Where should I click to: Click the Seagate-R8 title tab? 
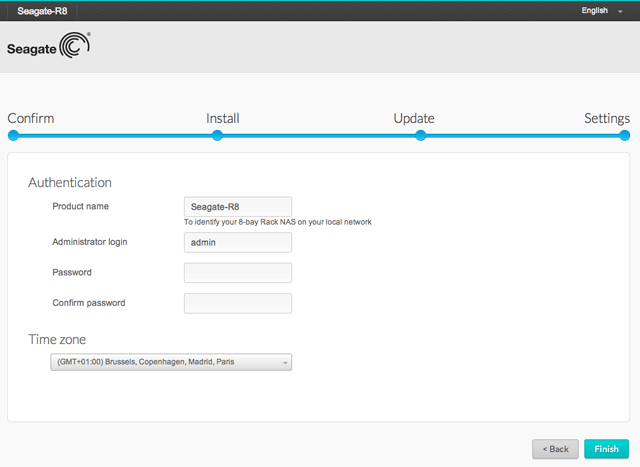tap(42, 11)
